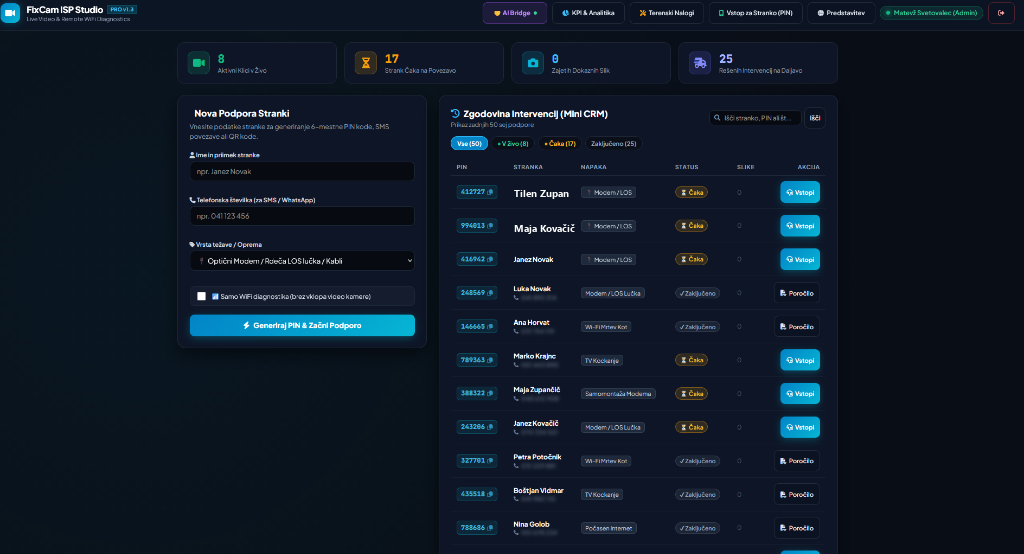The height and width of the screenshot is (554, 1024).
Task: Click the Wi-Fi Mrtev Kot tag for Ana Horvat
Action: click(x=605, y=327)
